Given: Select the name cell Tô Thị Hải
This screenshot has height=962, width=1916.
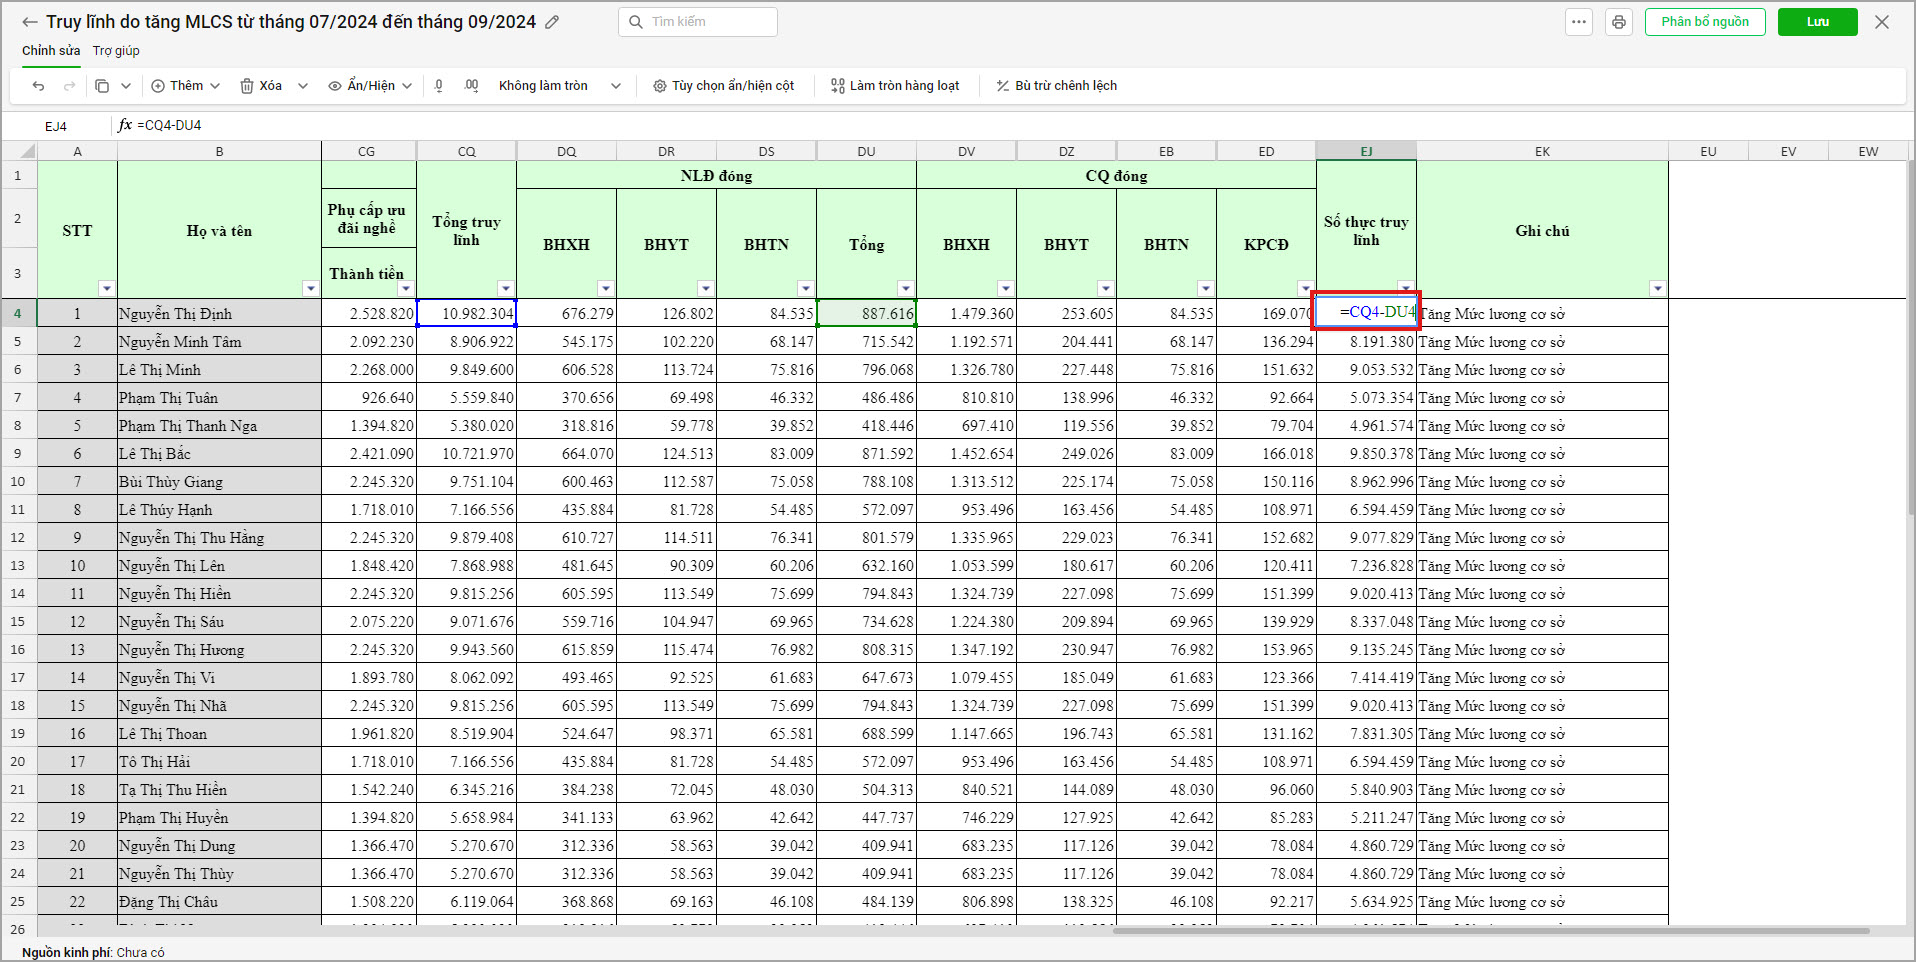Looking at the screenshot, I should tap(220, 762).
